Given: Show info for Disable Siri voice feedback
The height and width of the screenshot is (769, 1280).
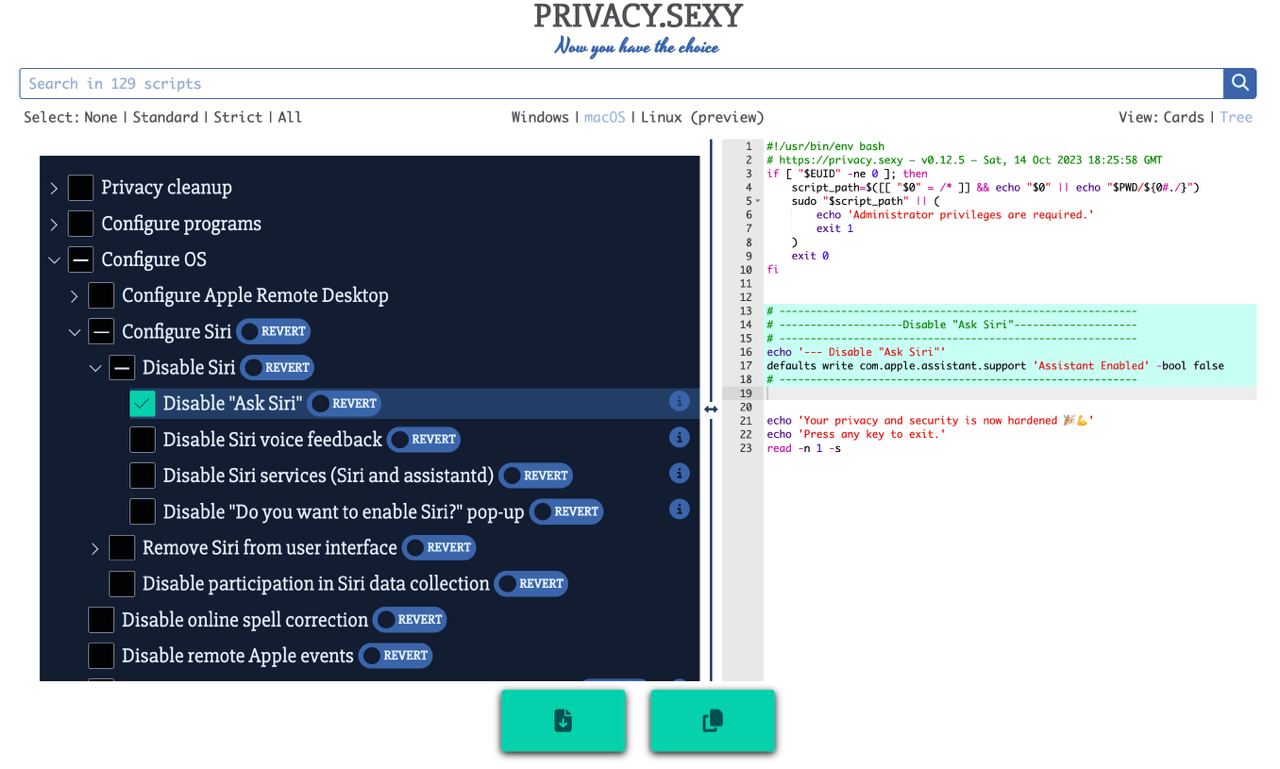Looking at the screenshot, I should point(679,437).
